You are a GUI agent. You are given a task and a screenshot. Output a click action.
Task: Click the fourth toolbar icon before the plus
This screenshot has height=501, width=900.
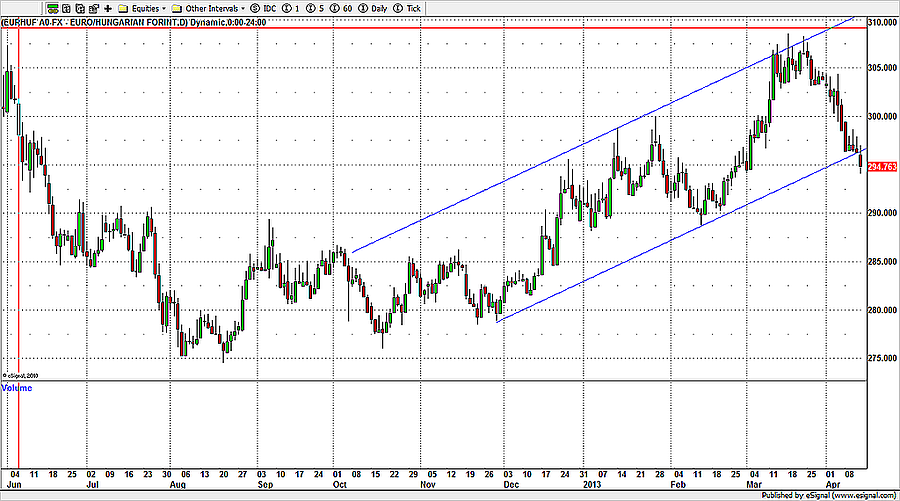(95, 8)
